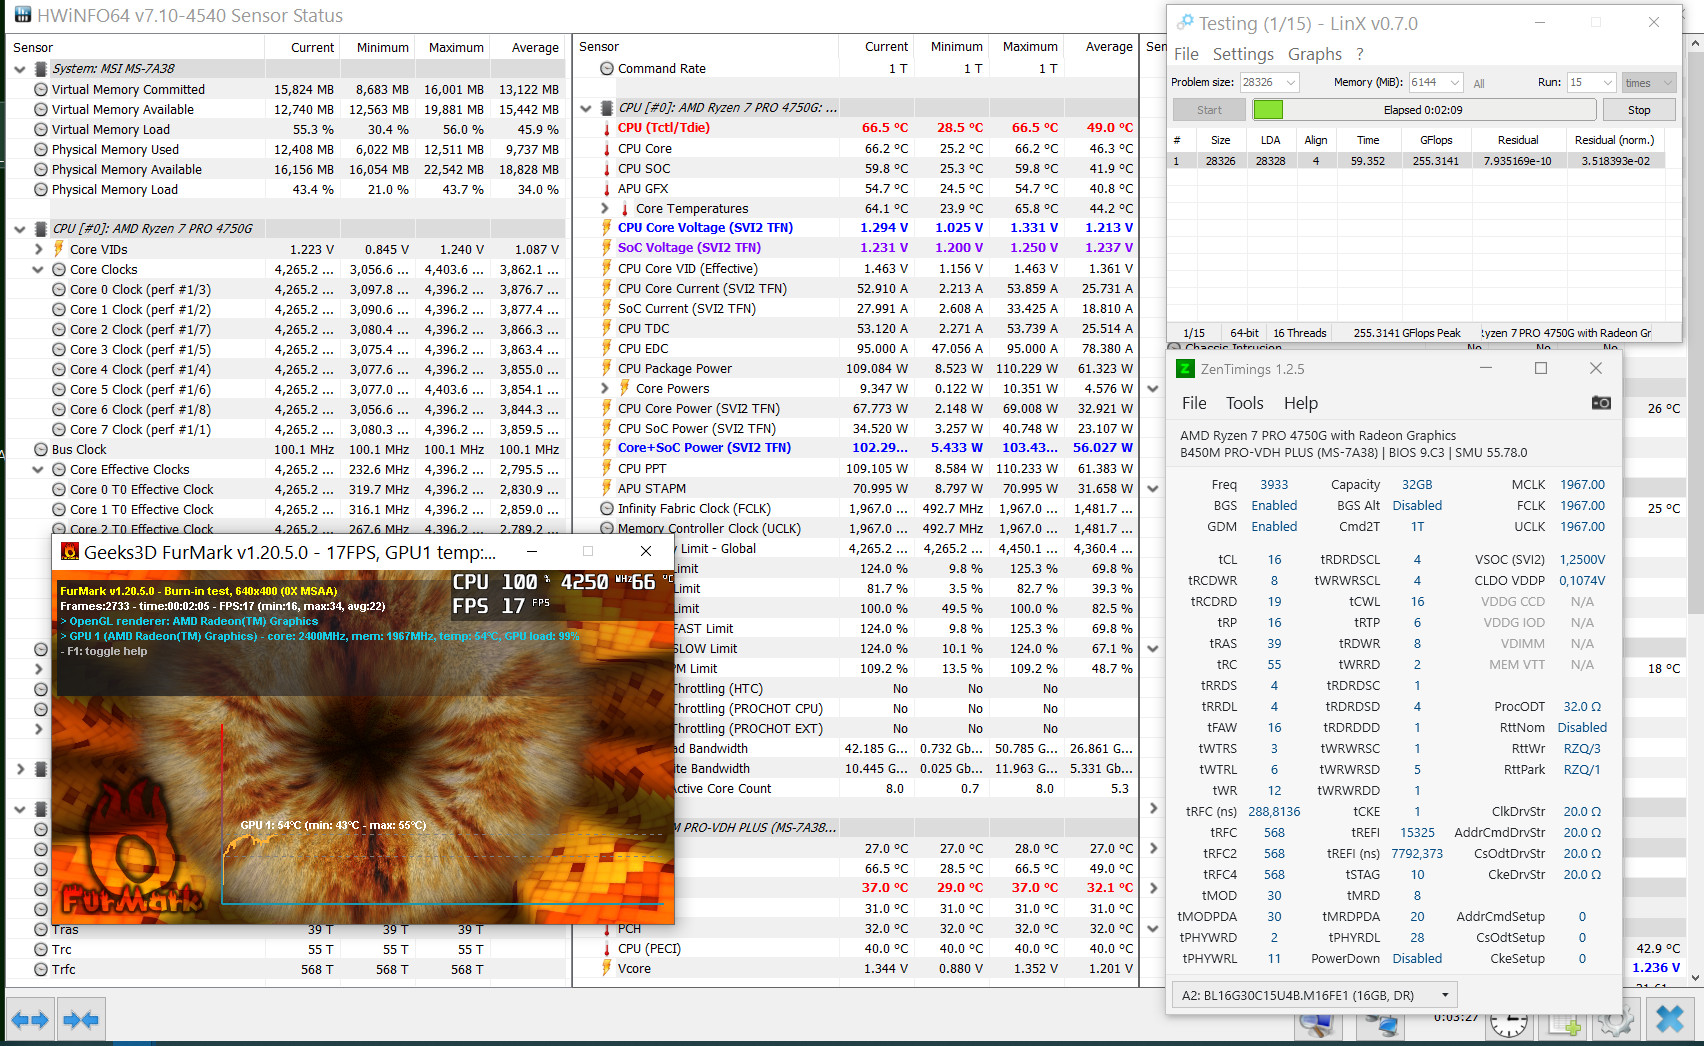The image size is (1704, 1046).
Task: Click the LinX GFlops column header
Action: [1436, 140]
